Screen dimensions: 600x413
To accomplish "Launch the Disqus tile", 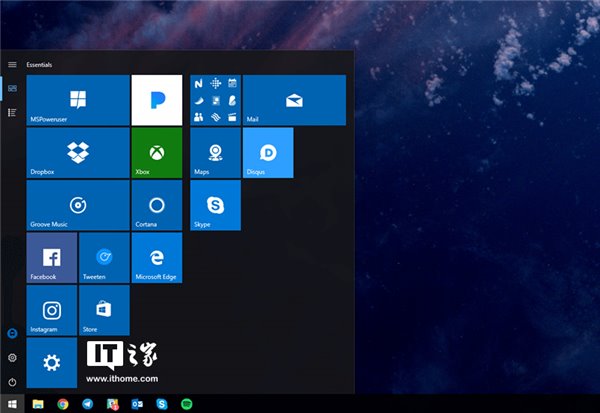I will click(268, 153).
